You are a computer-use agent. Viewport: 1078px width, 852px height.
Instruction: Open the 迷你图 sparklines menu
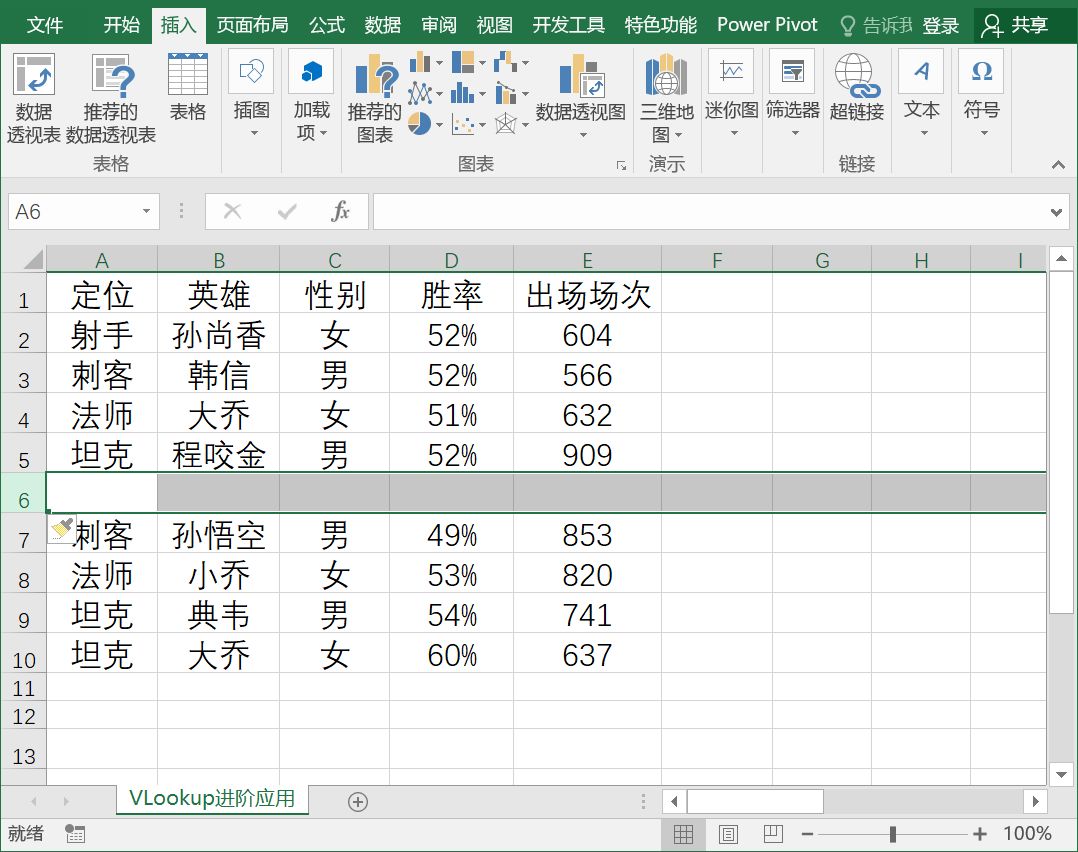[732, 94]
